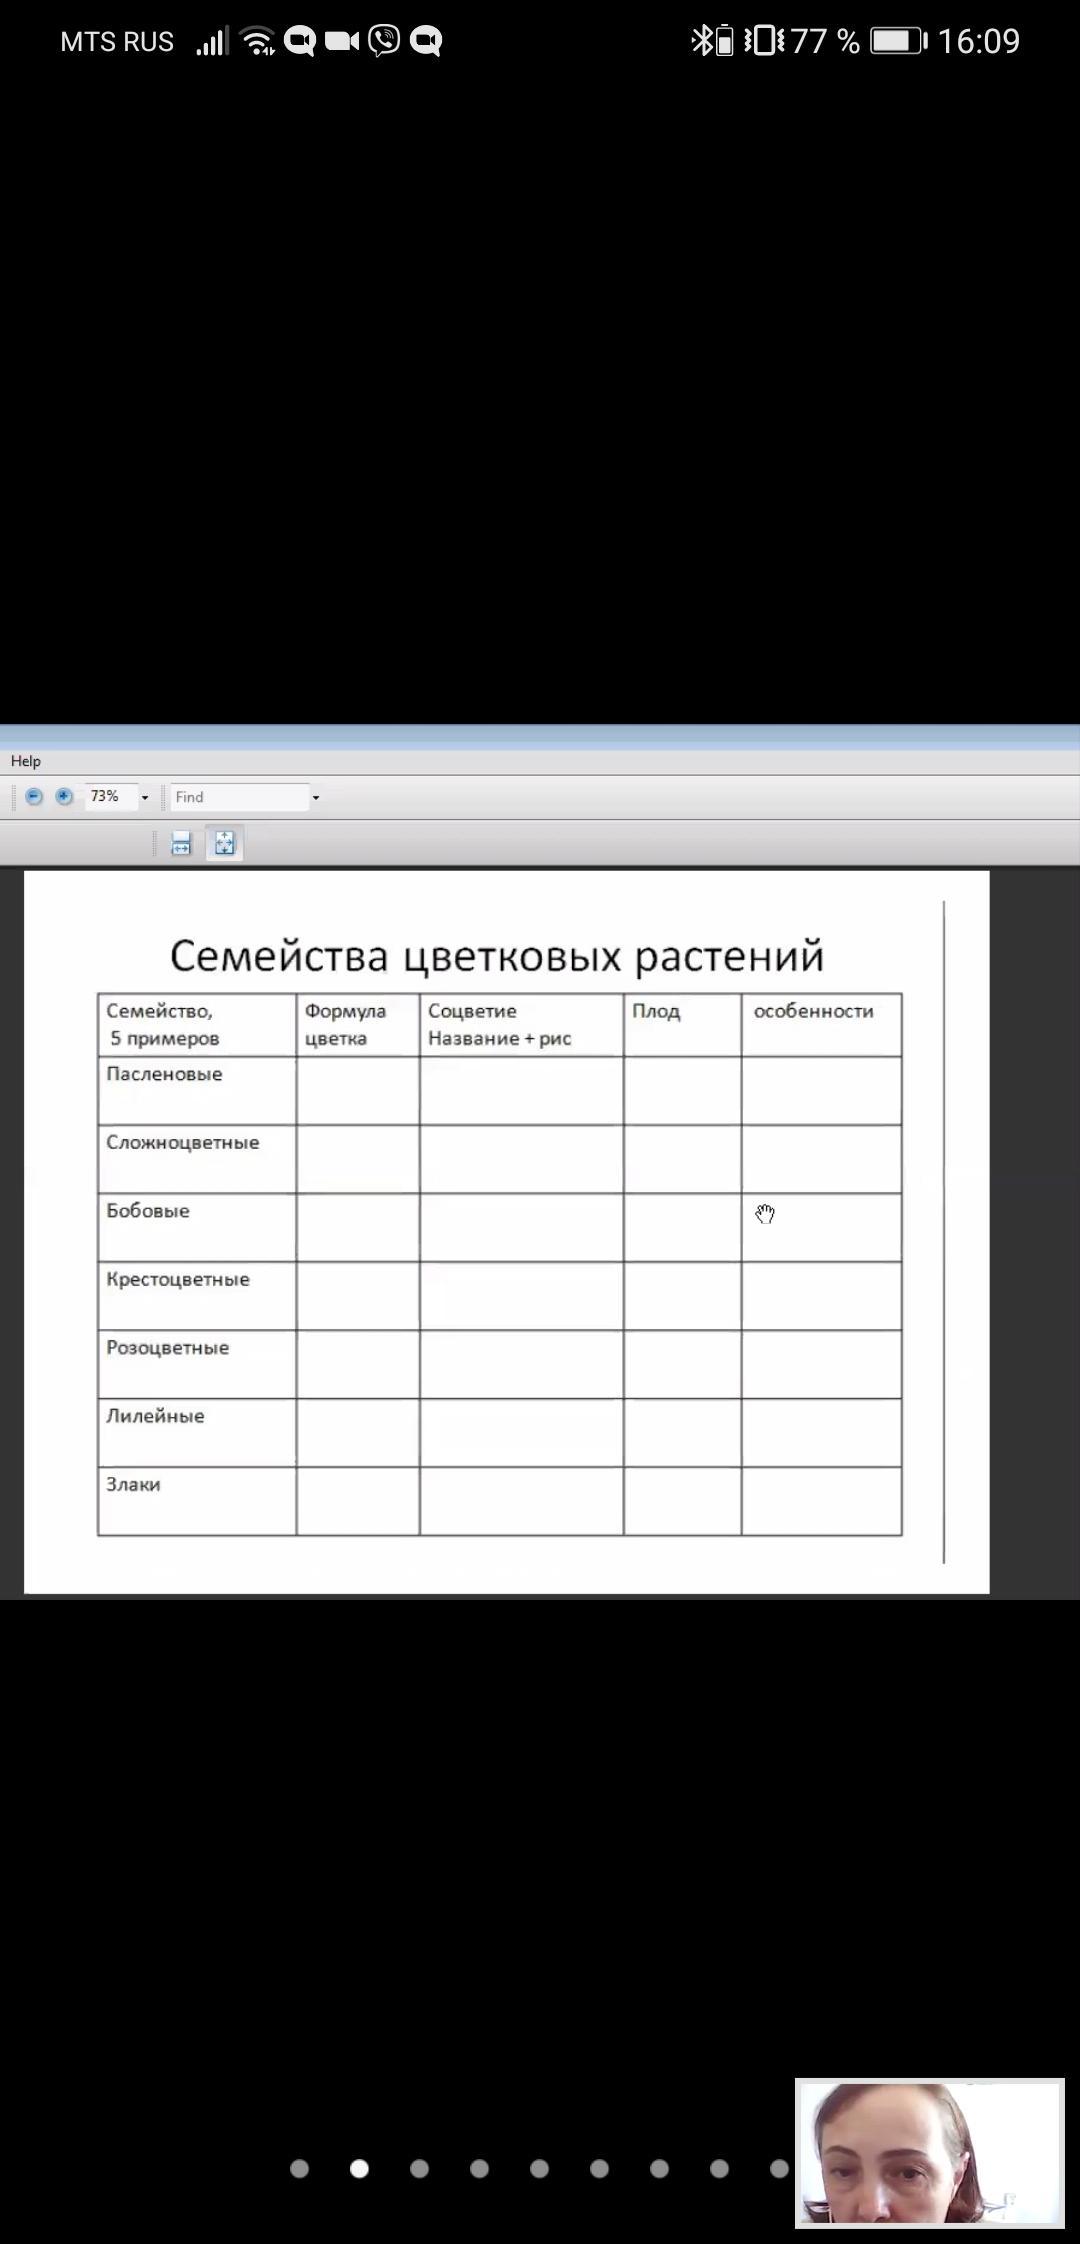Tap the Bluetooth status bar icon
The image size is (1080, 2244).
[702, 41]
